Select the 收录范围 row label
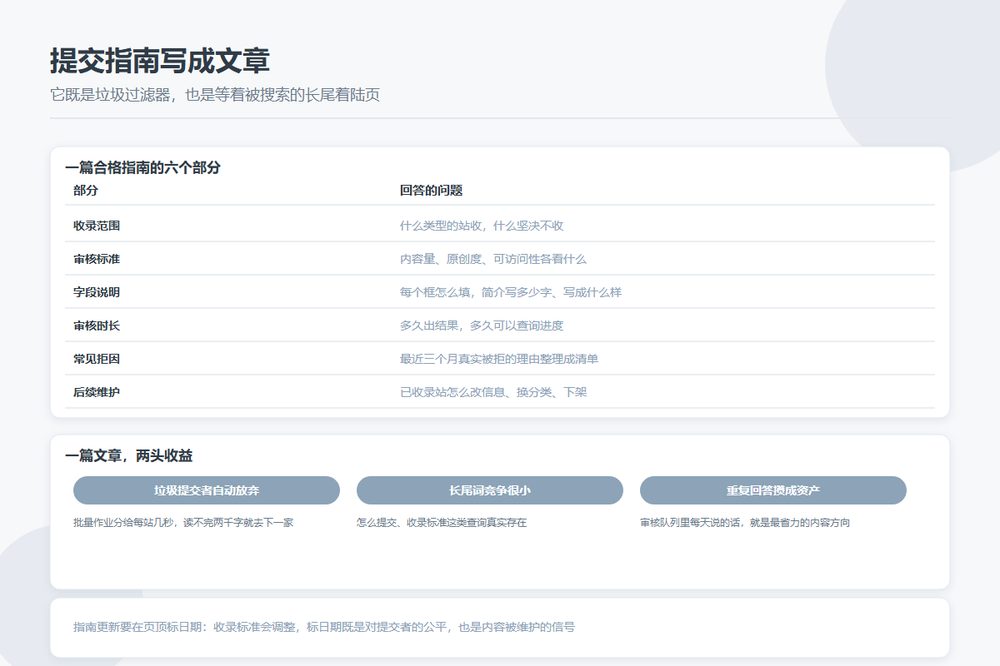 [96, 225]
